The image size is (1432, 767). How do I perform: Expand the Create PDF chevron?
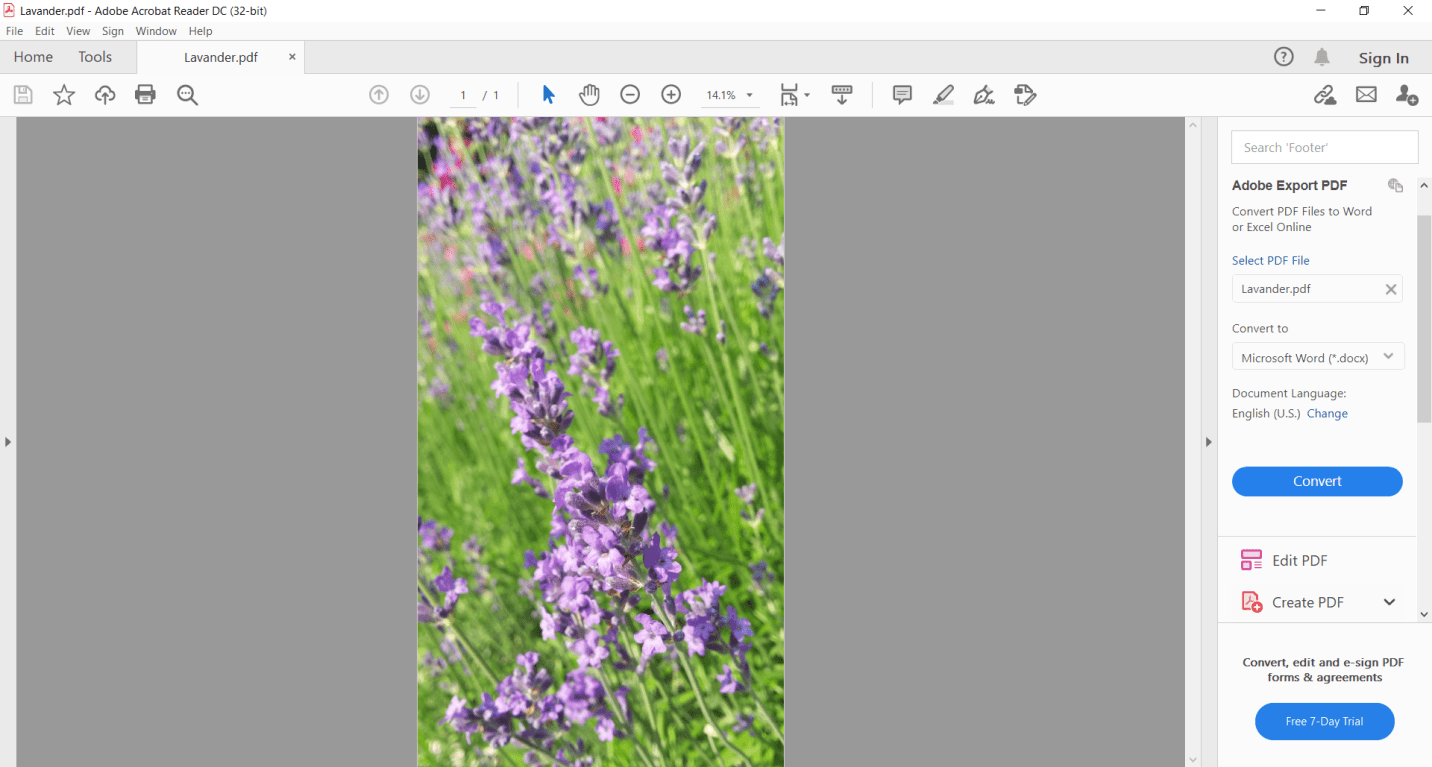tap(1389, 602)
